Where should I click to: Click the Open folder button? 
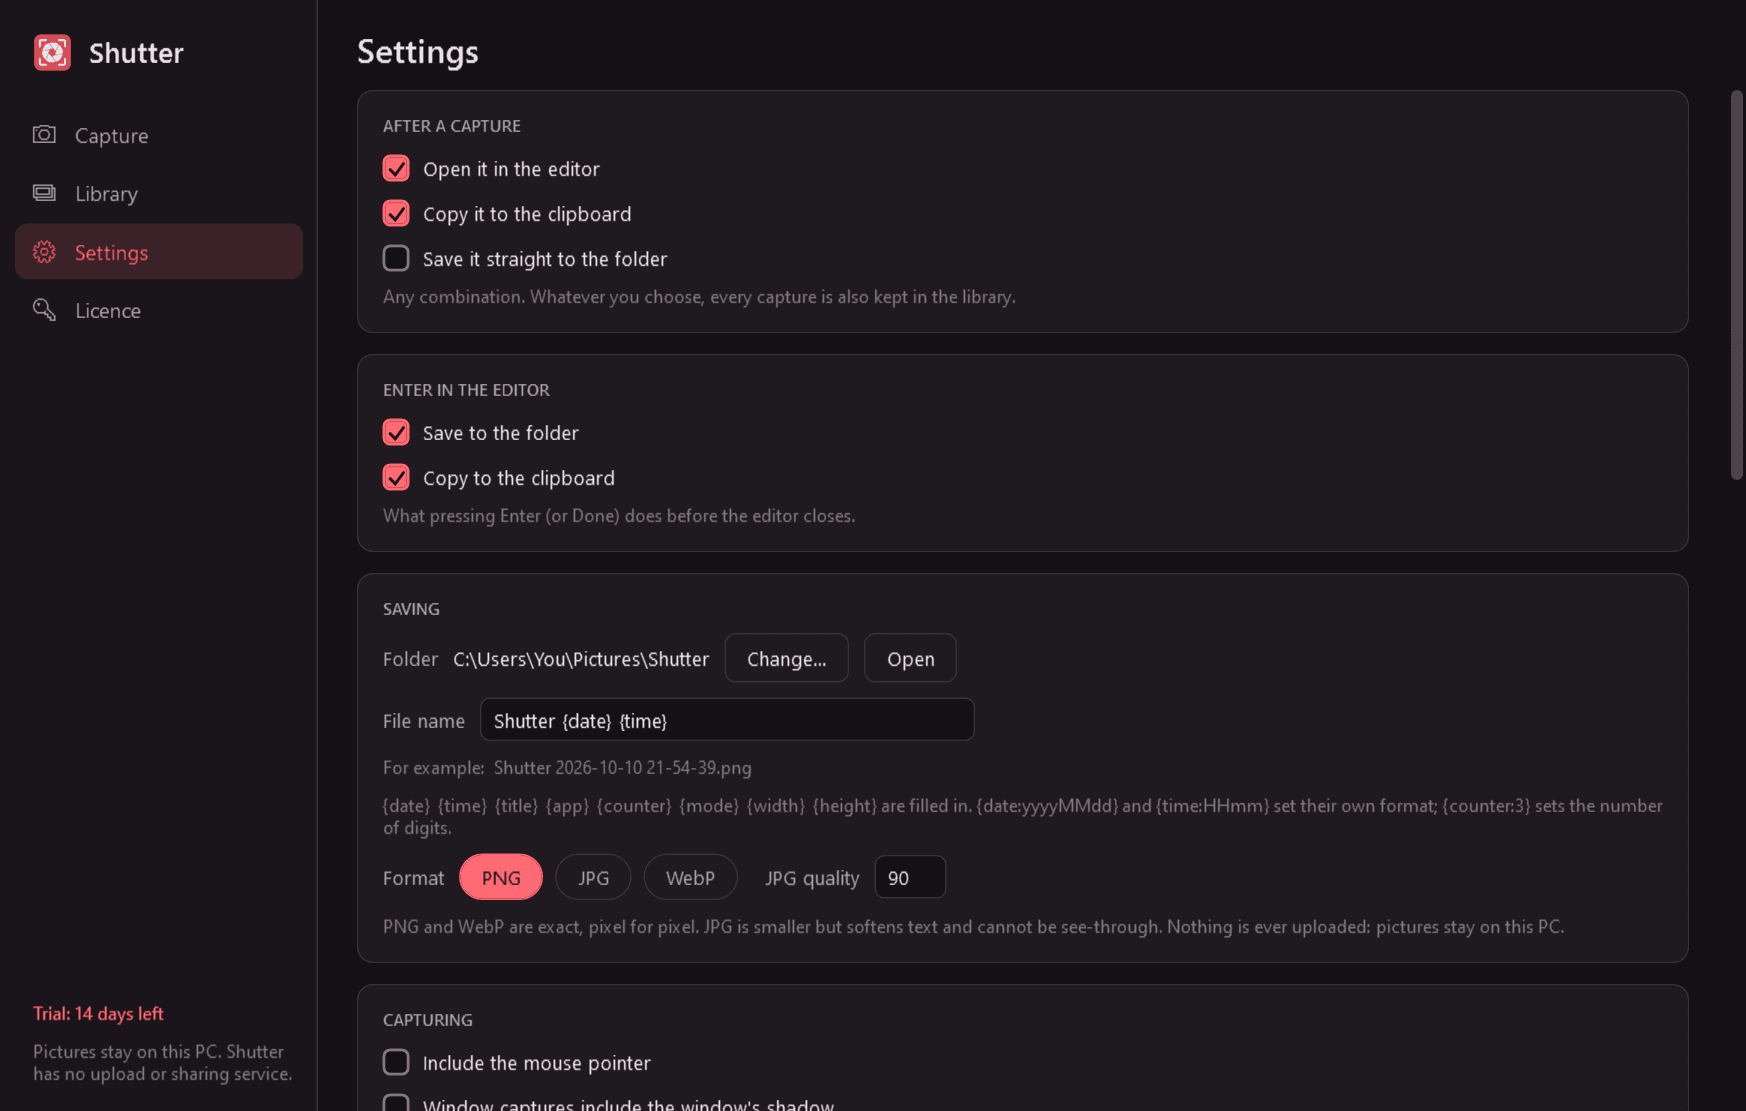pyautogui.click(x=910, y=658)
